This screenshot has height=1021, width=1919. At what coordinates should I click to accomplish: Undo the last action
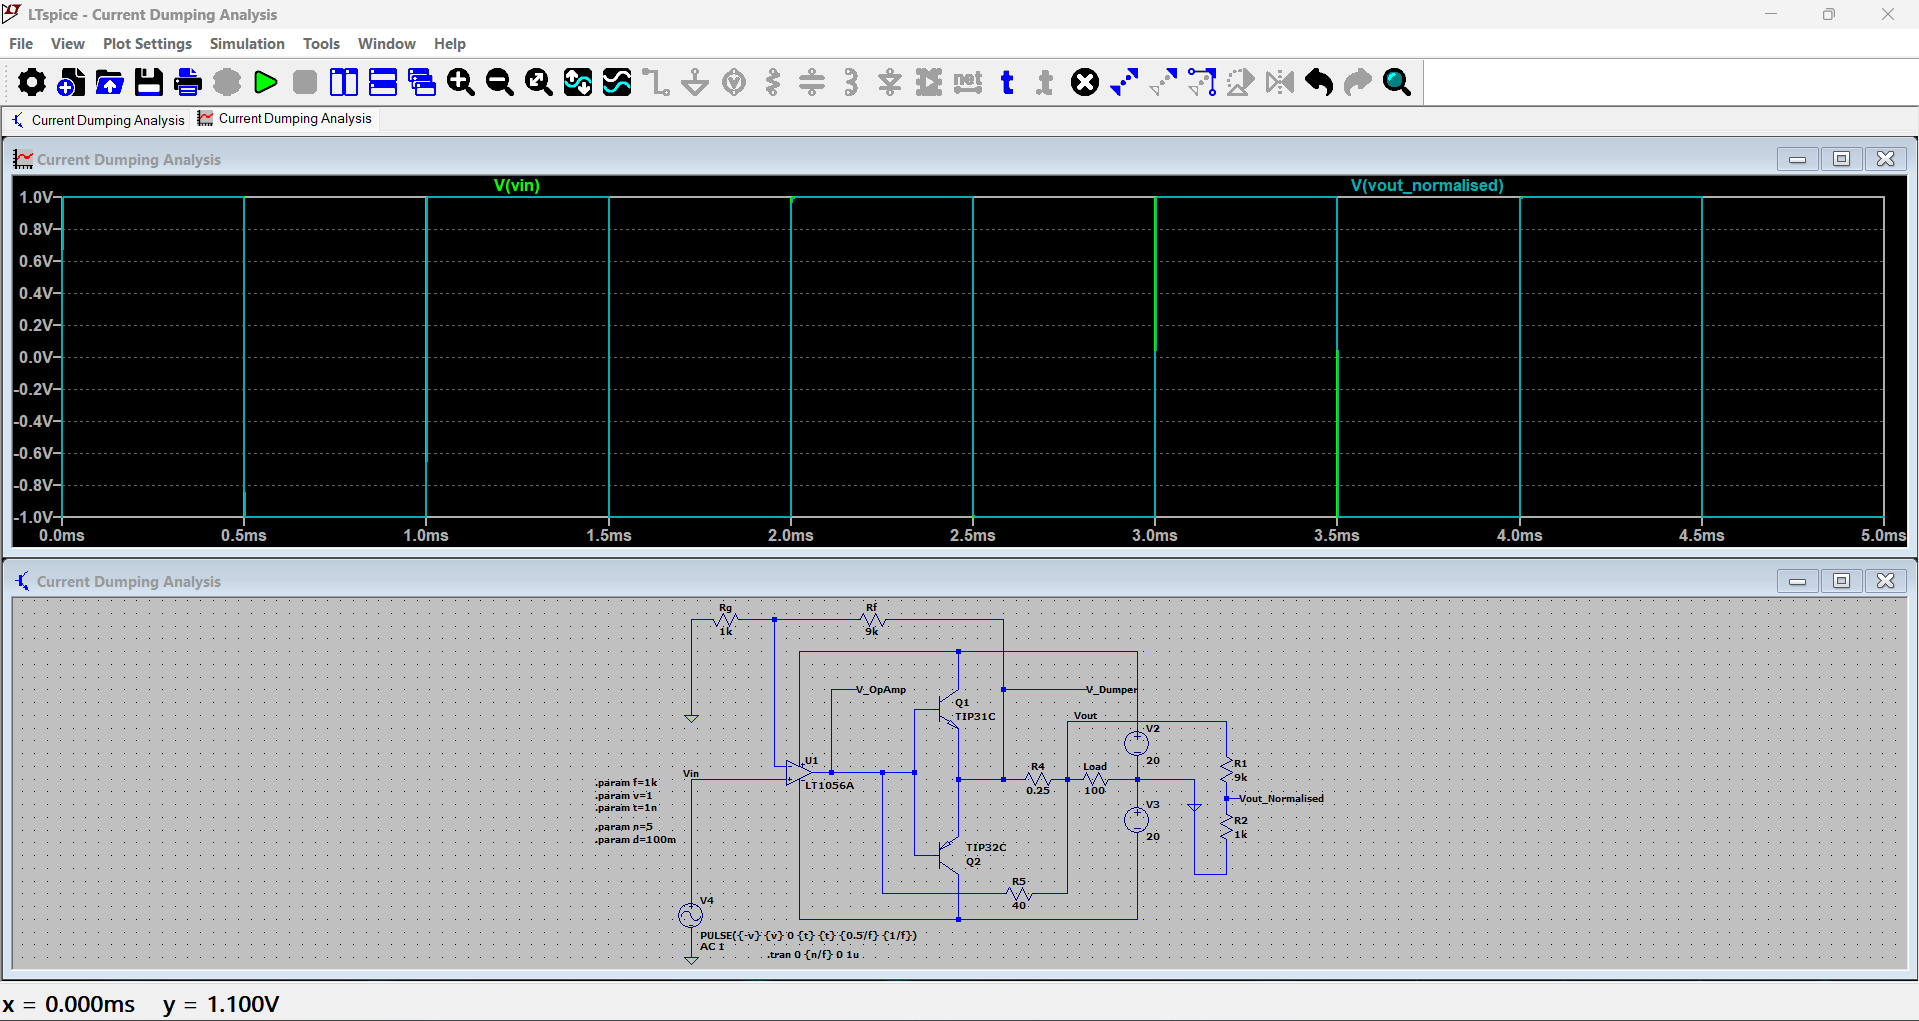click(x=1319, y=82)
